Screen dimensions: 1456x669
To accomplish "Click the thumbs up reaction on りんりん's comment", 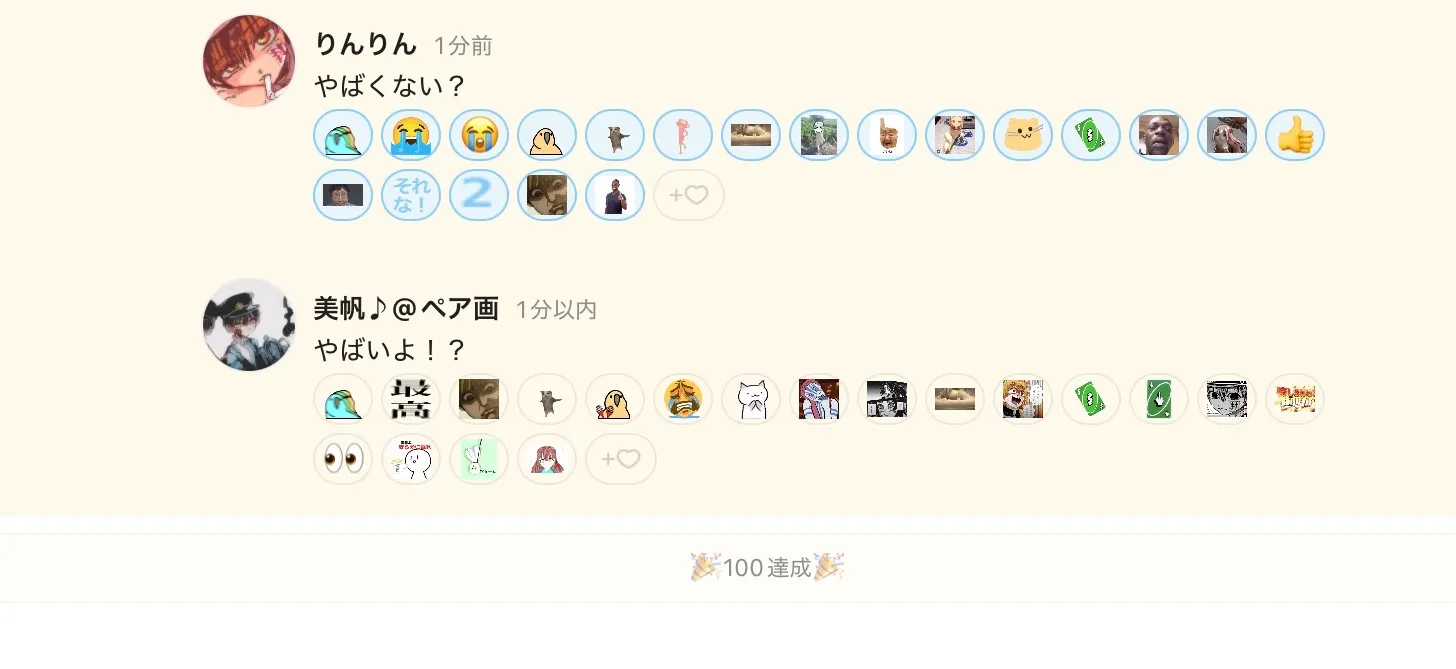I will (x=1295, y=135).
